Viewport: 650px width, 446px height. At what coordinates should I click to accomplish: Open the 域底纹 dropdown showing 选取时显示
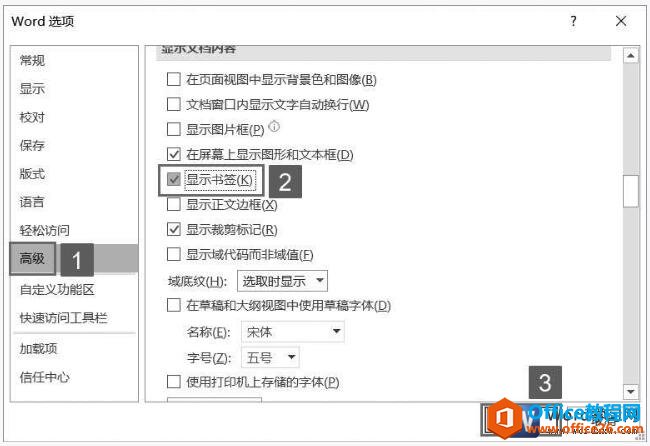282,281
